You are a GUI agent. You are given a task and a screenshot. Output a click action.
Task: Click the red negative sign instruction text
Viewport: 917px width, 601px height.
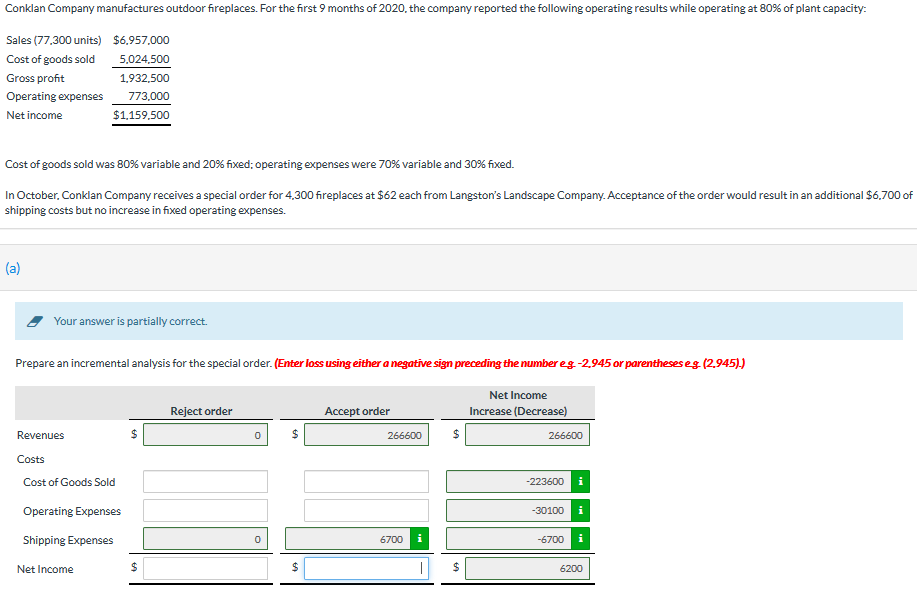509,363
